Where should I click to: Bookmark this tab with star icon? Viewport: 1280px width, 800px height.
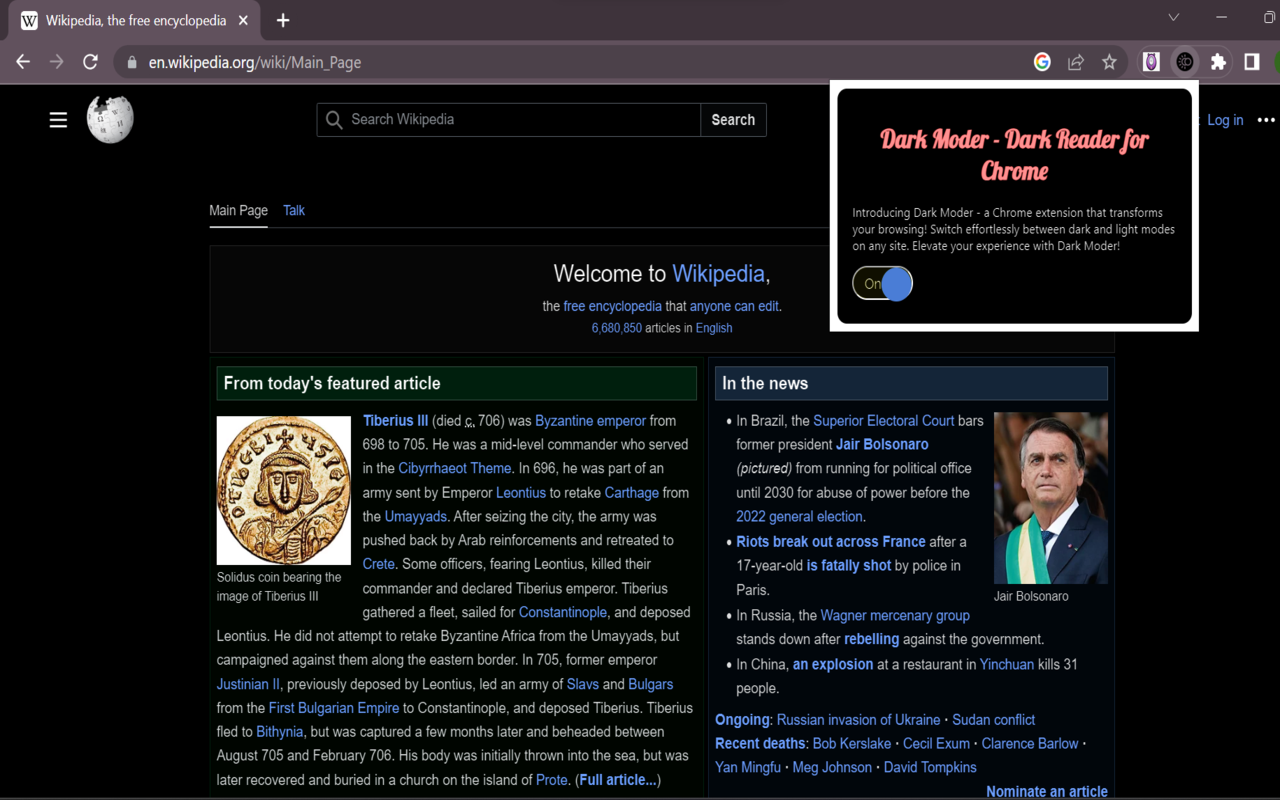[x=1109, y=62]
